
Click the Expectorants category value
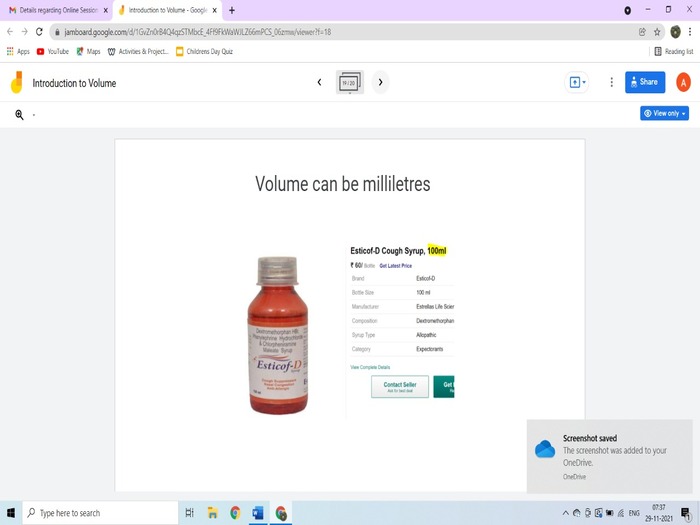point(429,349)
